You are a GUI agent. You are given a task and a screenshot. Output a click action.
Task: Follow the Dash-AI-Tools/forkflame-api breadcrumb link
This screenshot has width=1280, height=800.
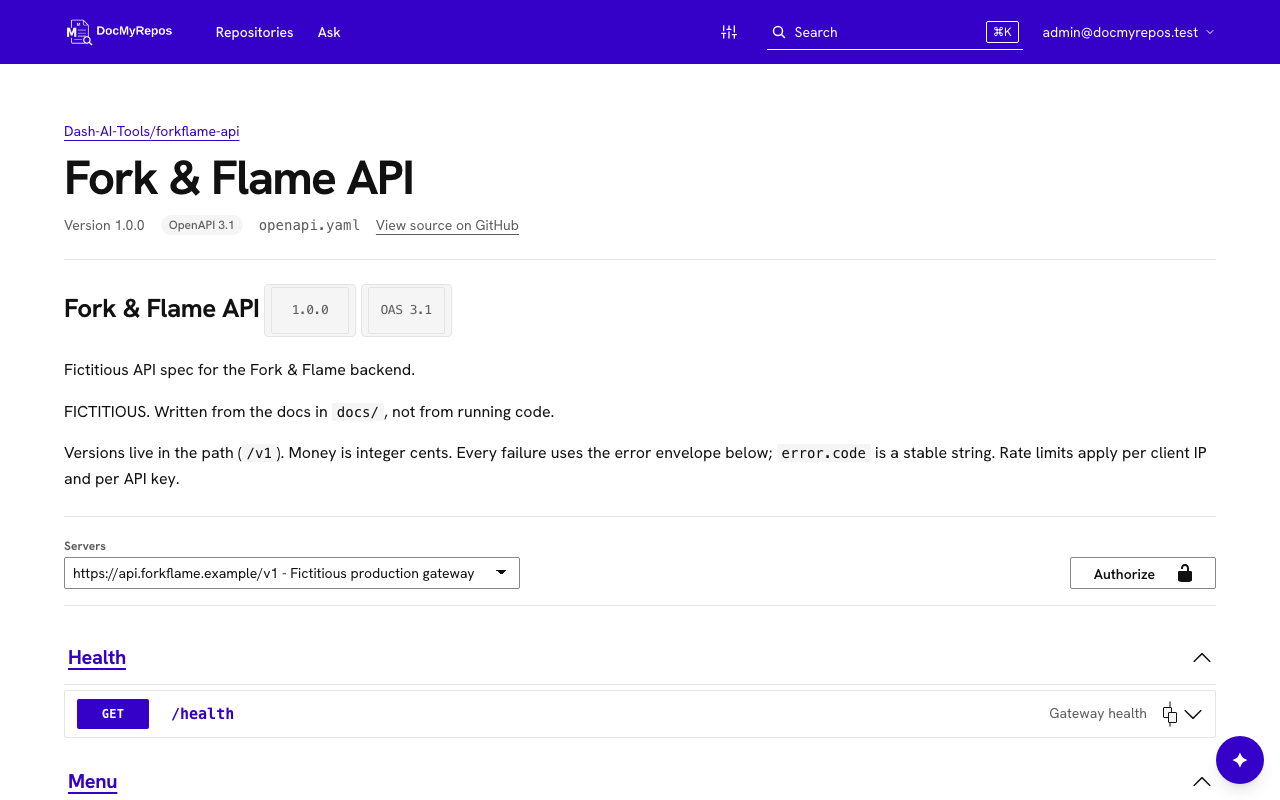[x=152, y=131]
